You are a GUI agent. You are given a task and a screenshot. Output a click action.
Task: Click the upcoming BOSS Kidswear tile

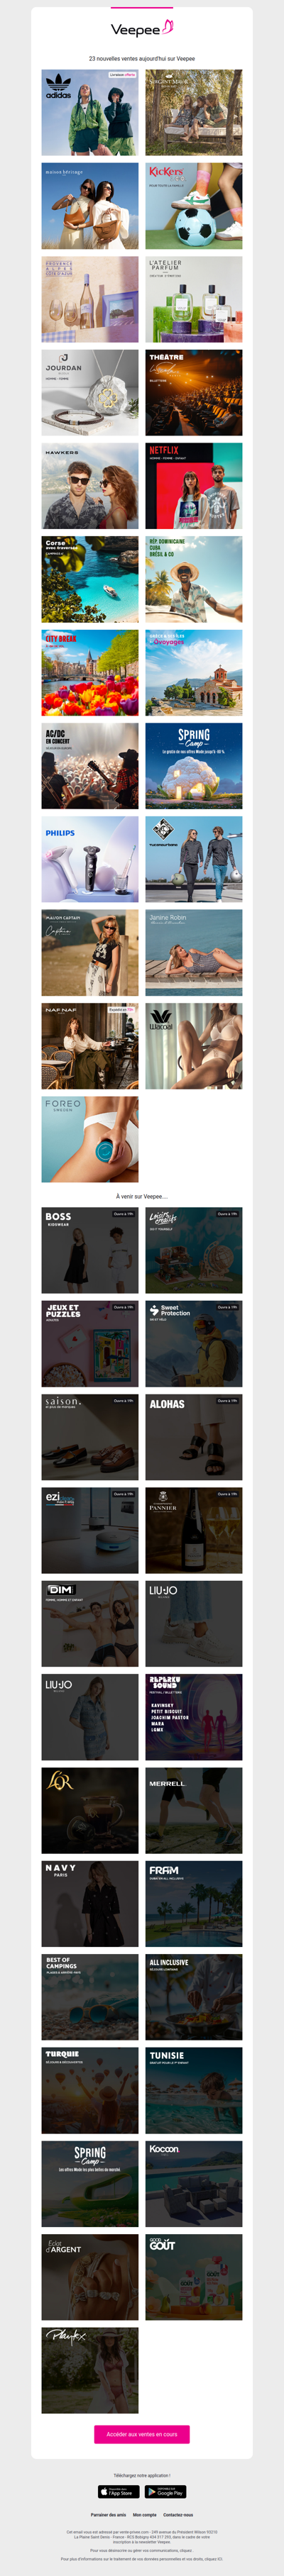(x=90, y=1250)
